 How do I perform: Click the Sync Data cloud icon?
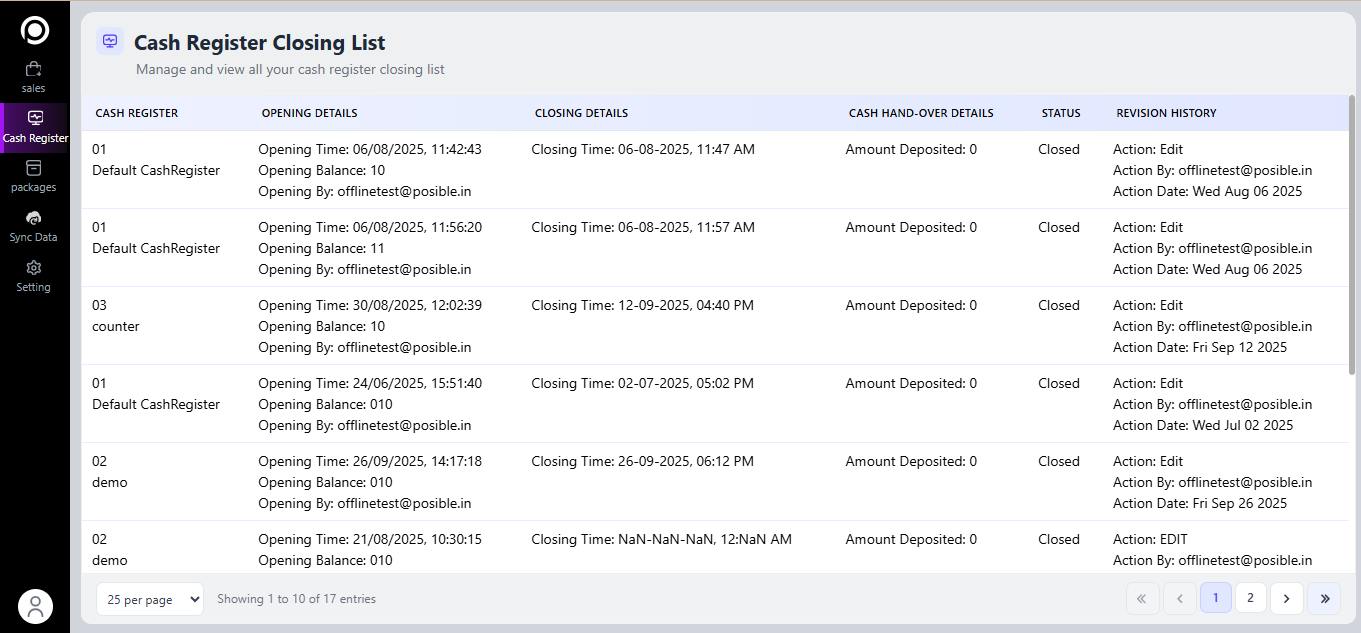(x=34, y=218)
